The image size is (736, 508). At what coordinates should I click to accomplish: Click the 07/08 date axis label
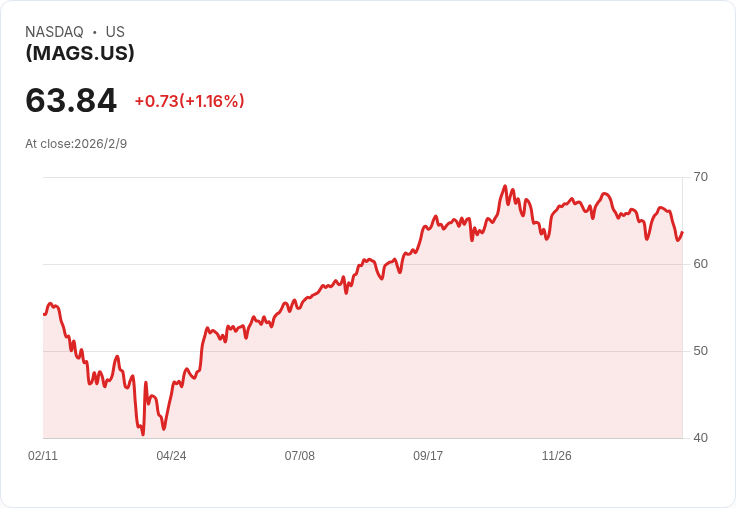click(300, 456)
